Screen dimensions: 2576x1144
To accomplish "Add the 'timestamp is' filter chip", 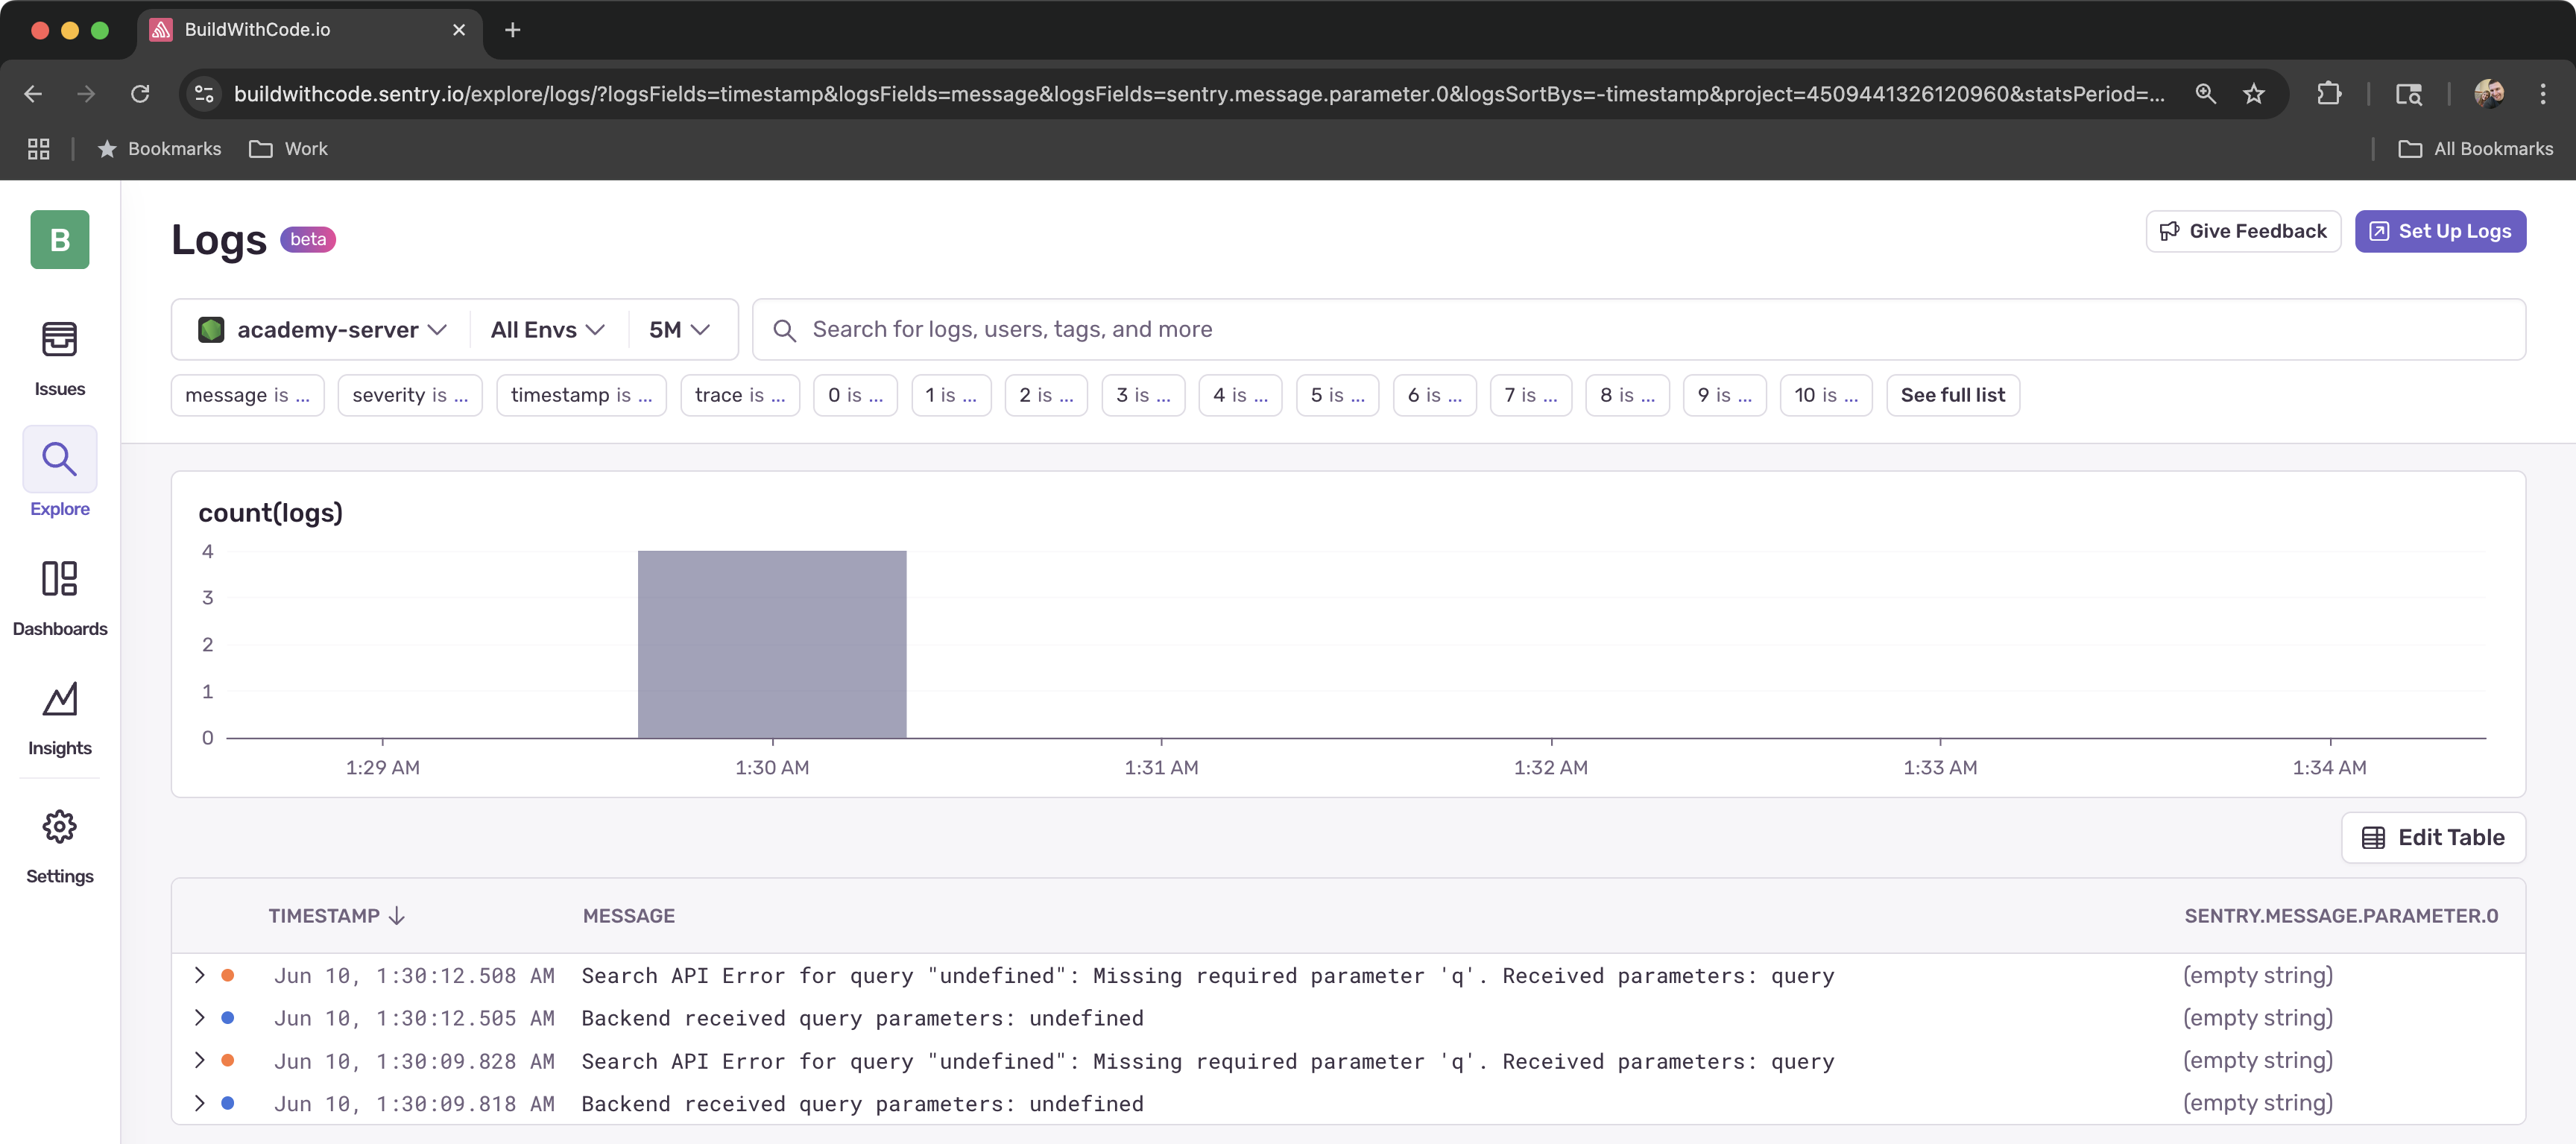I will (x=581, y=395).
